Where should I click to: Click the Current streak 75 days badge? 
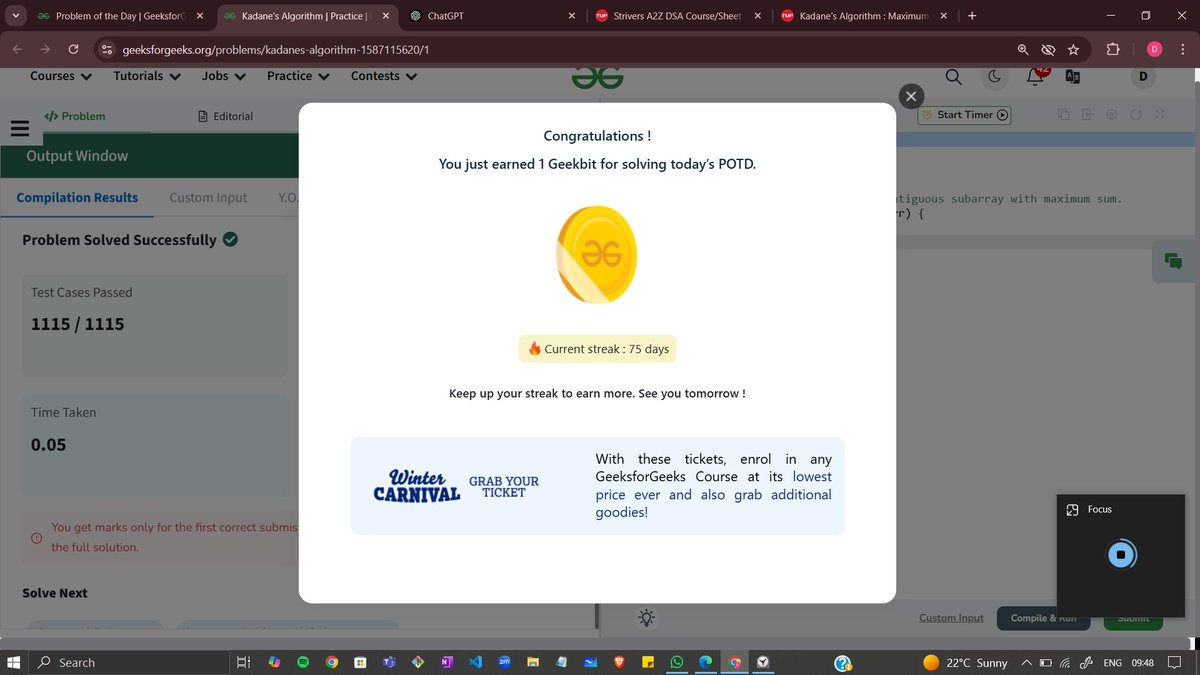[597, 349]
